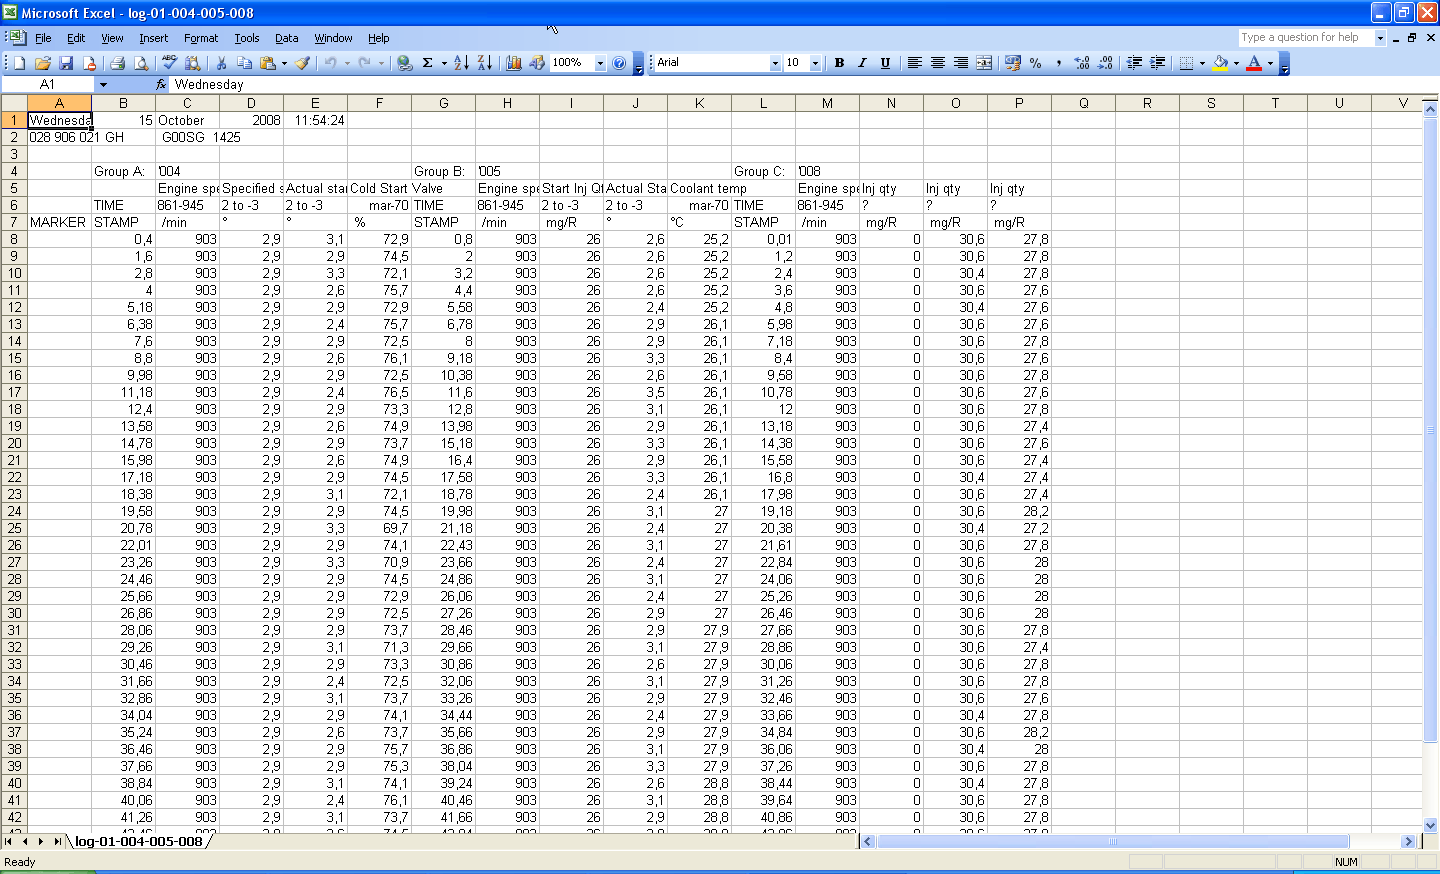The image size is (1440, 874).
Task: Open the Data menu
Action: click(x=287, y=38)
